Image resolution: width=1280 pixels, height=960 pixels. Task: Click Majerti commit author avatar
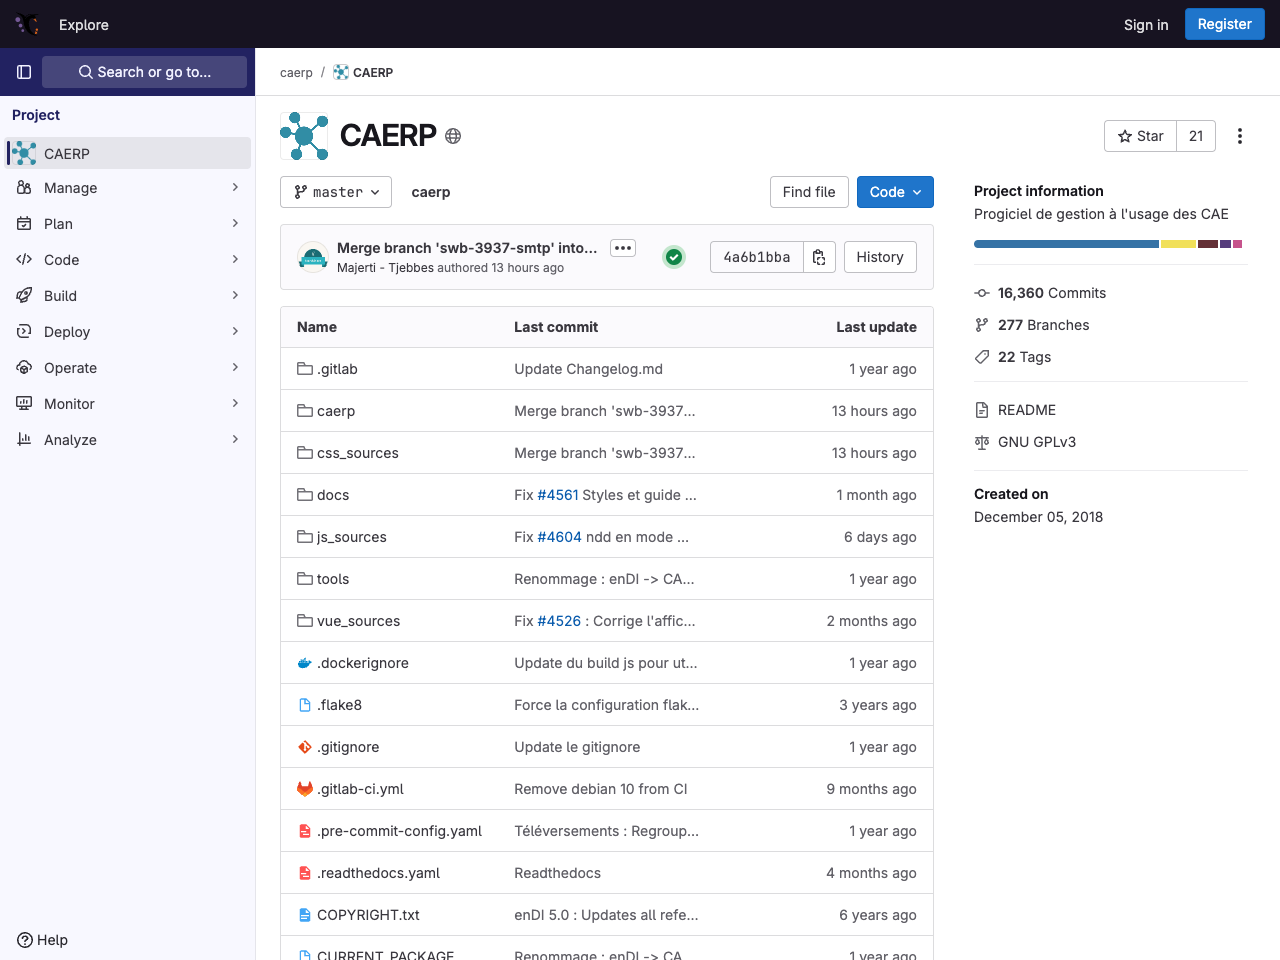pyautogui.click(x=313, y=257)
